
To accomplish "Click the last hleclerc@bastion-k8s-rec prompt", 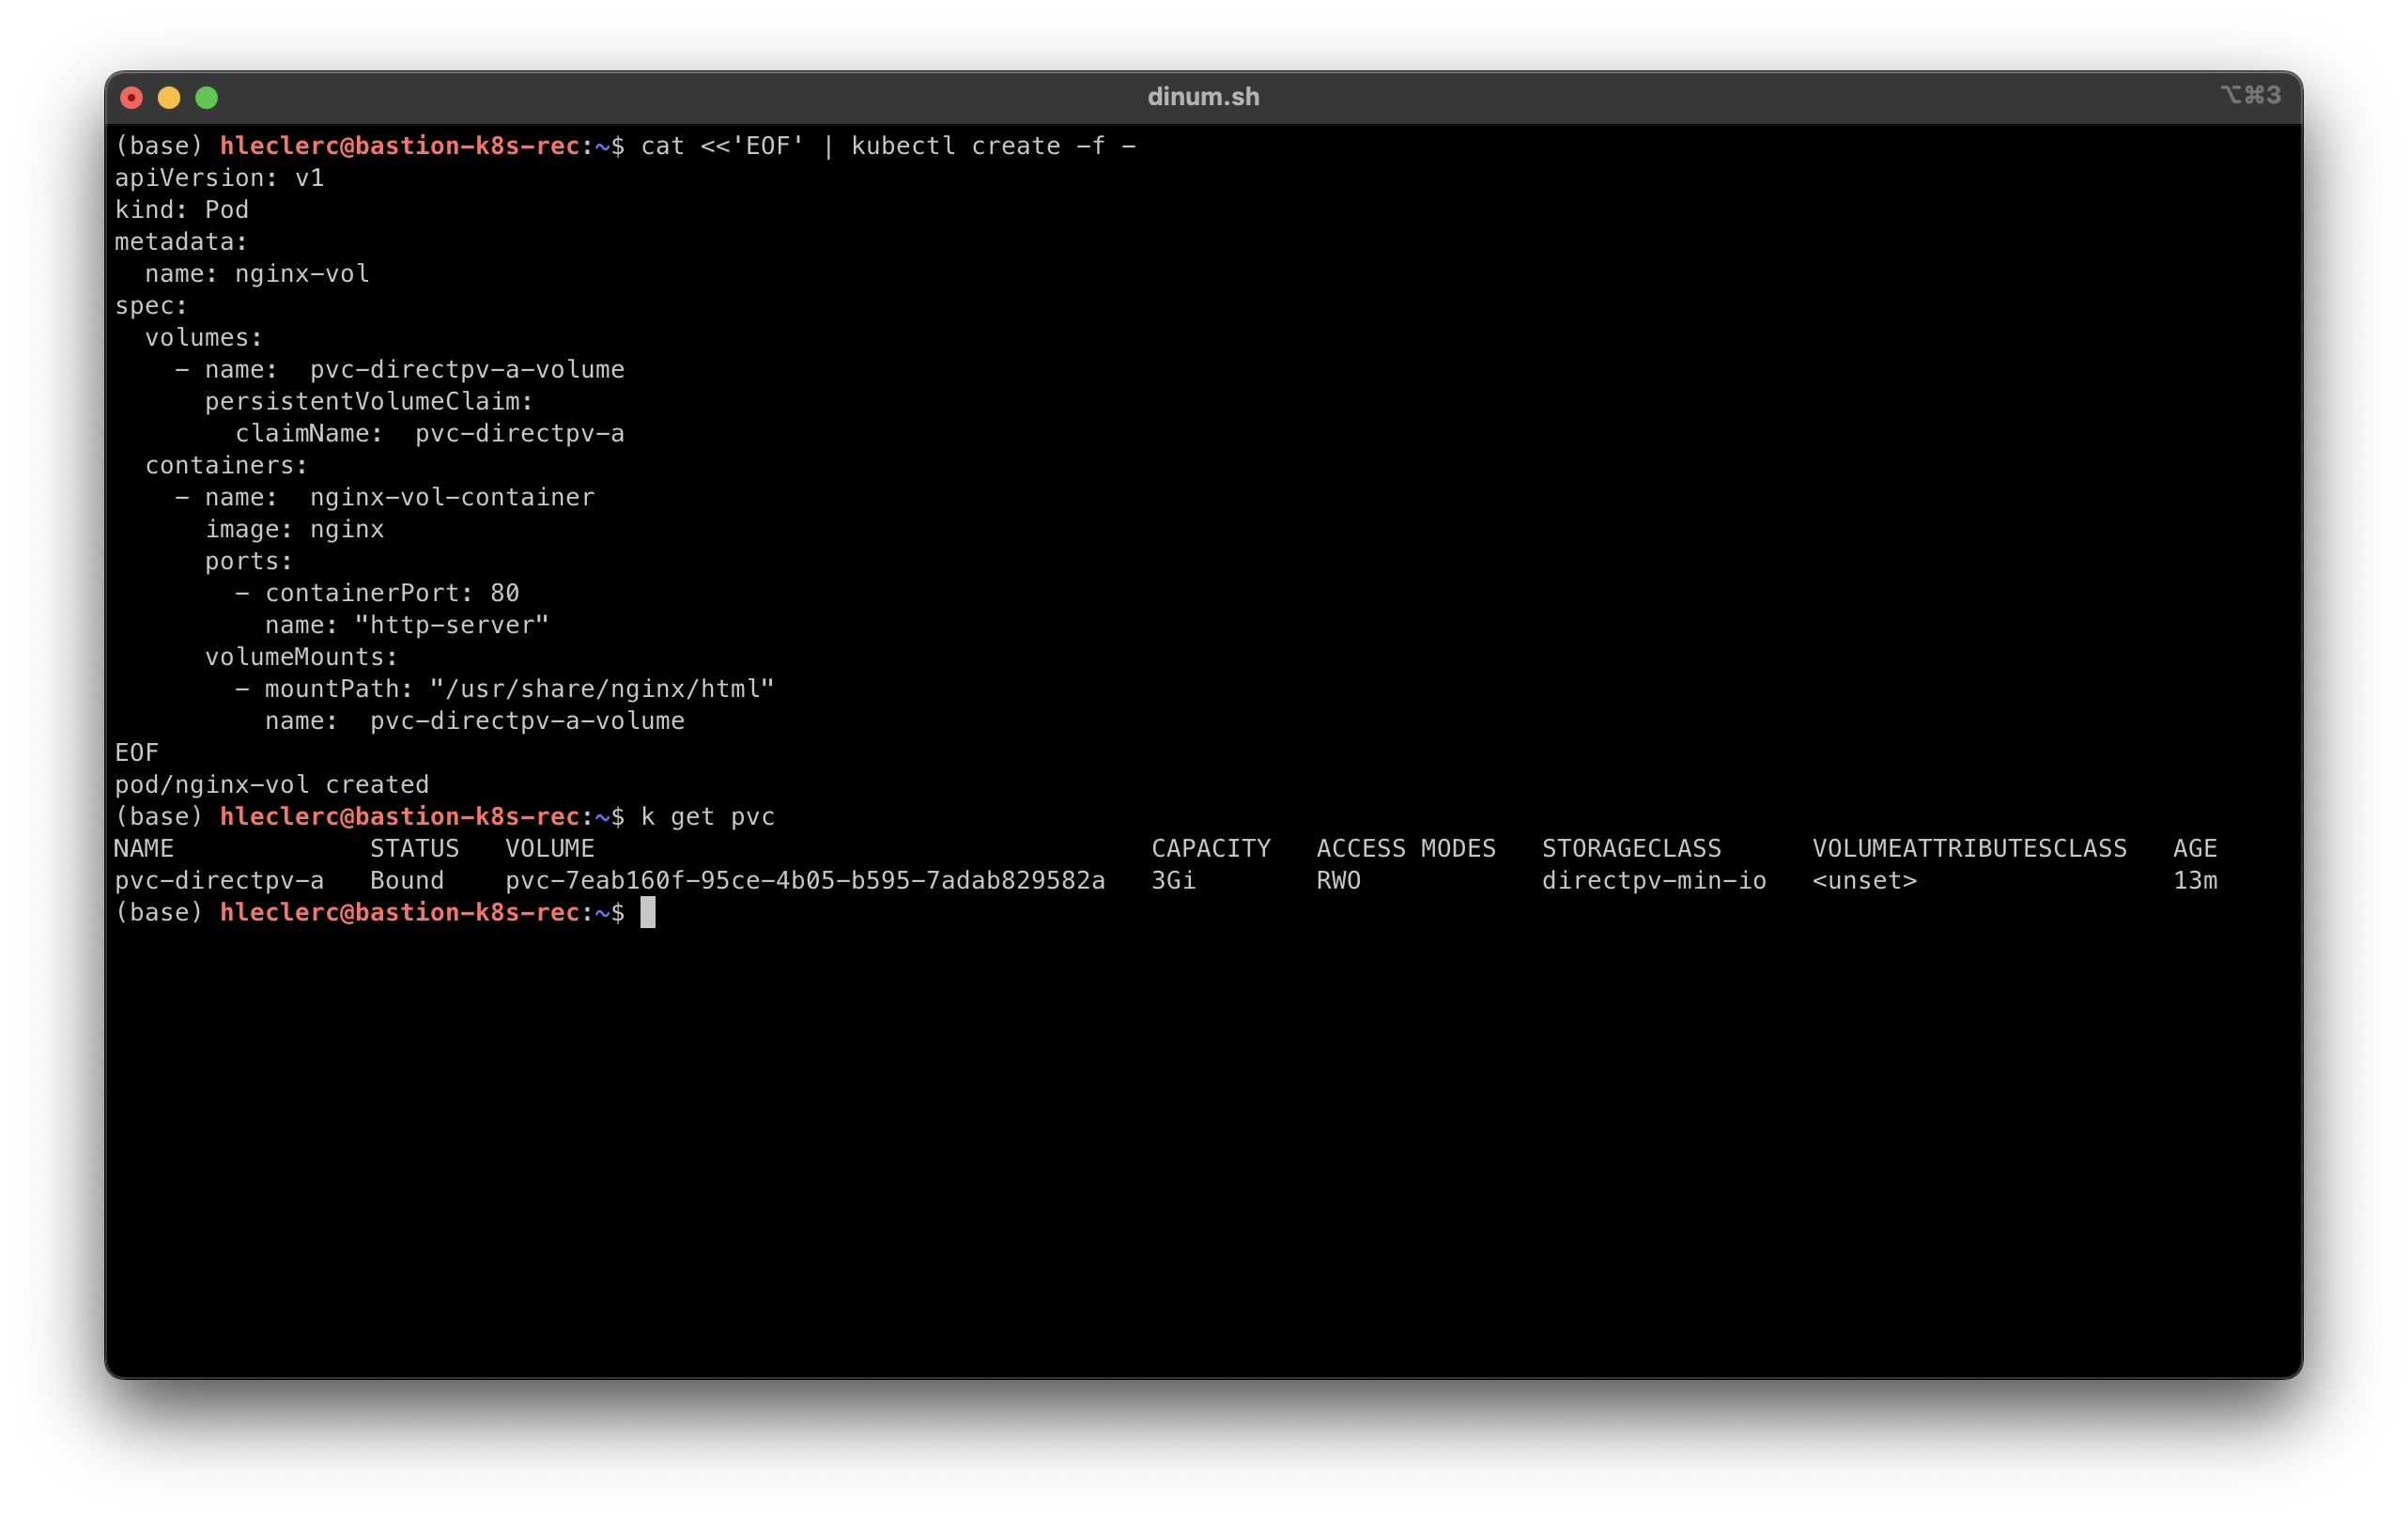I will click(x=400, y=913).
